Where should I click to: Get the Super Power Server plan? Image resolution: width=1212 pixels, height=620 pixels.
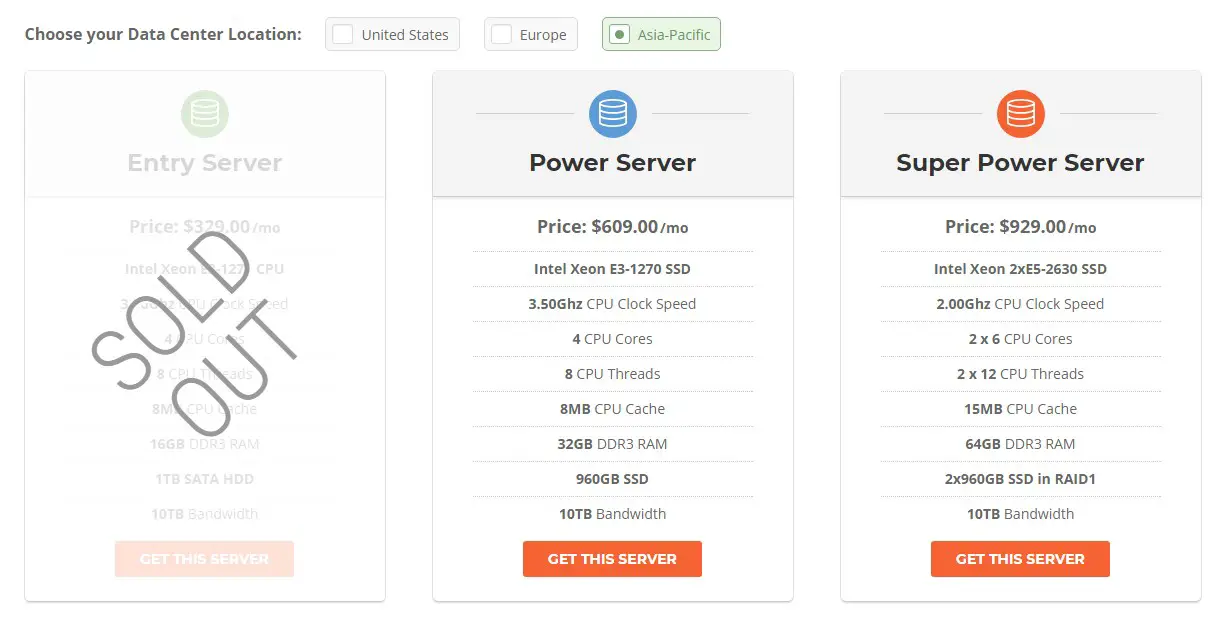point(1020,559)
